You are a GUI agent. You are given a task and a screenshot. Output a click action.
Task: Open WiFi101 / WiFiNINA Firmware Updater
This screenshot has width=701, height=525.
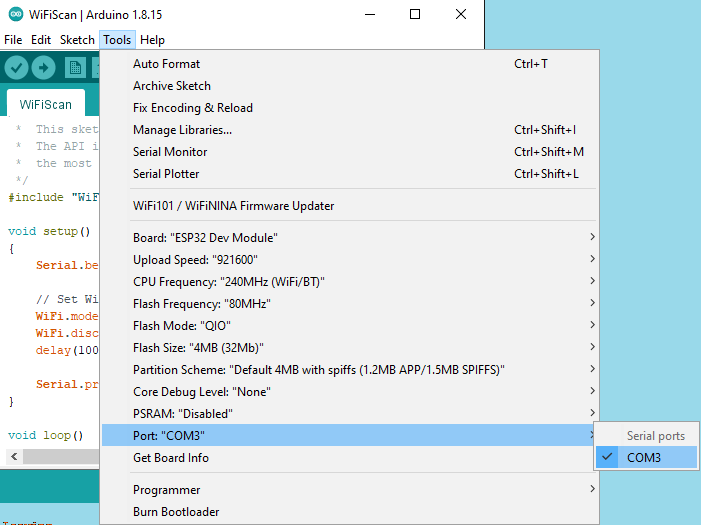coord(350,206)
